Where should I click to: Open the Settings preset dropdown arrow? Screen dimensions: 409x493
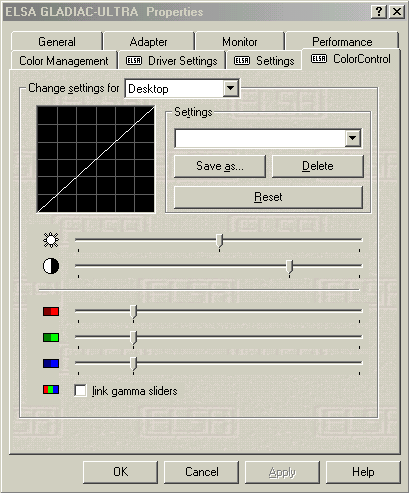(x=353, y=138)
